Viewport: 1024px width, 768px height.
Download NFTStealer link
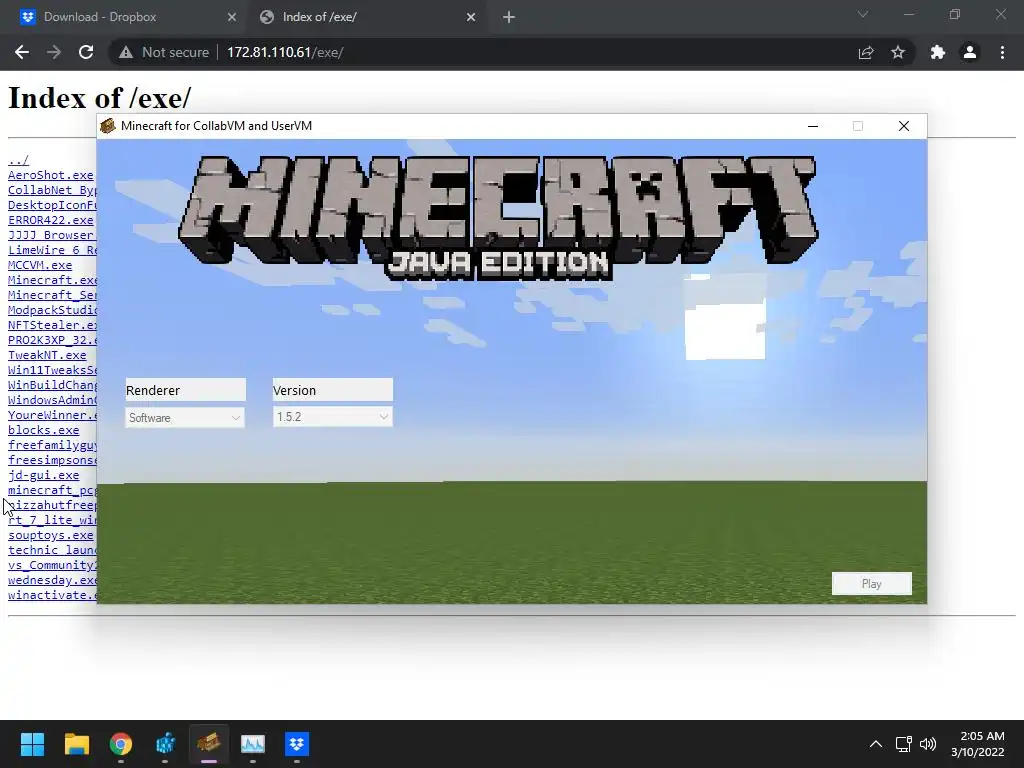coord(52,325)
